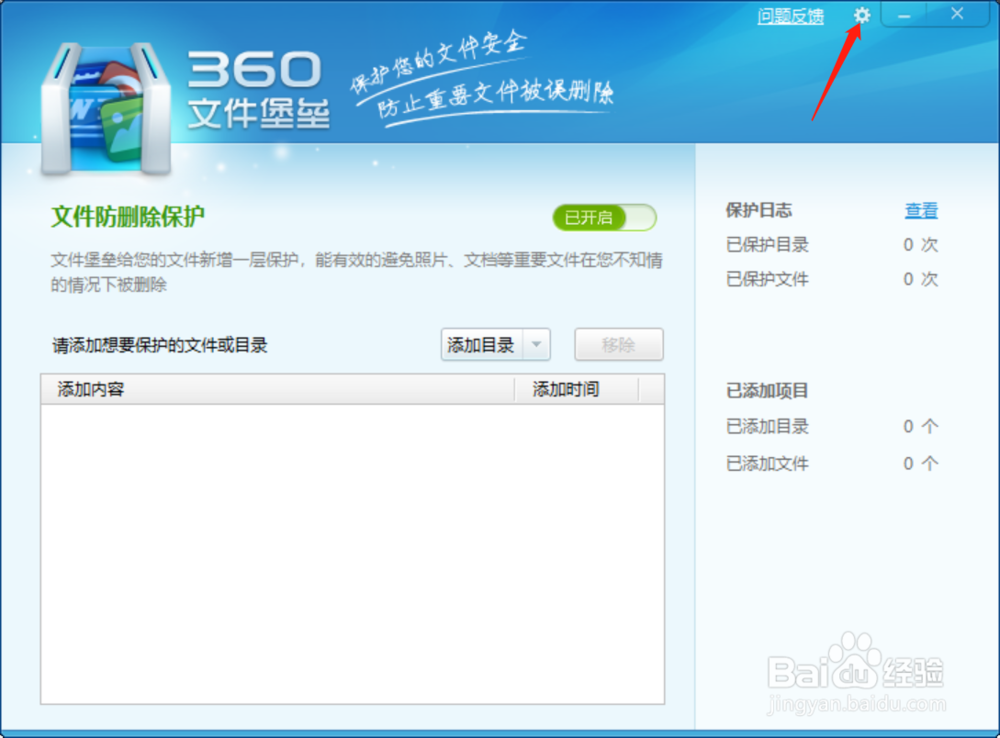Close the 360 文件堡垒 window
This screenshot has width=1000, height=738.
click(x=957, y=14)
